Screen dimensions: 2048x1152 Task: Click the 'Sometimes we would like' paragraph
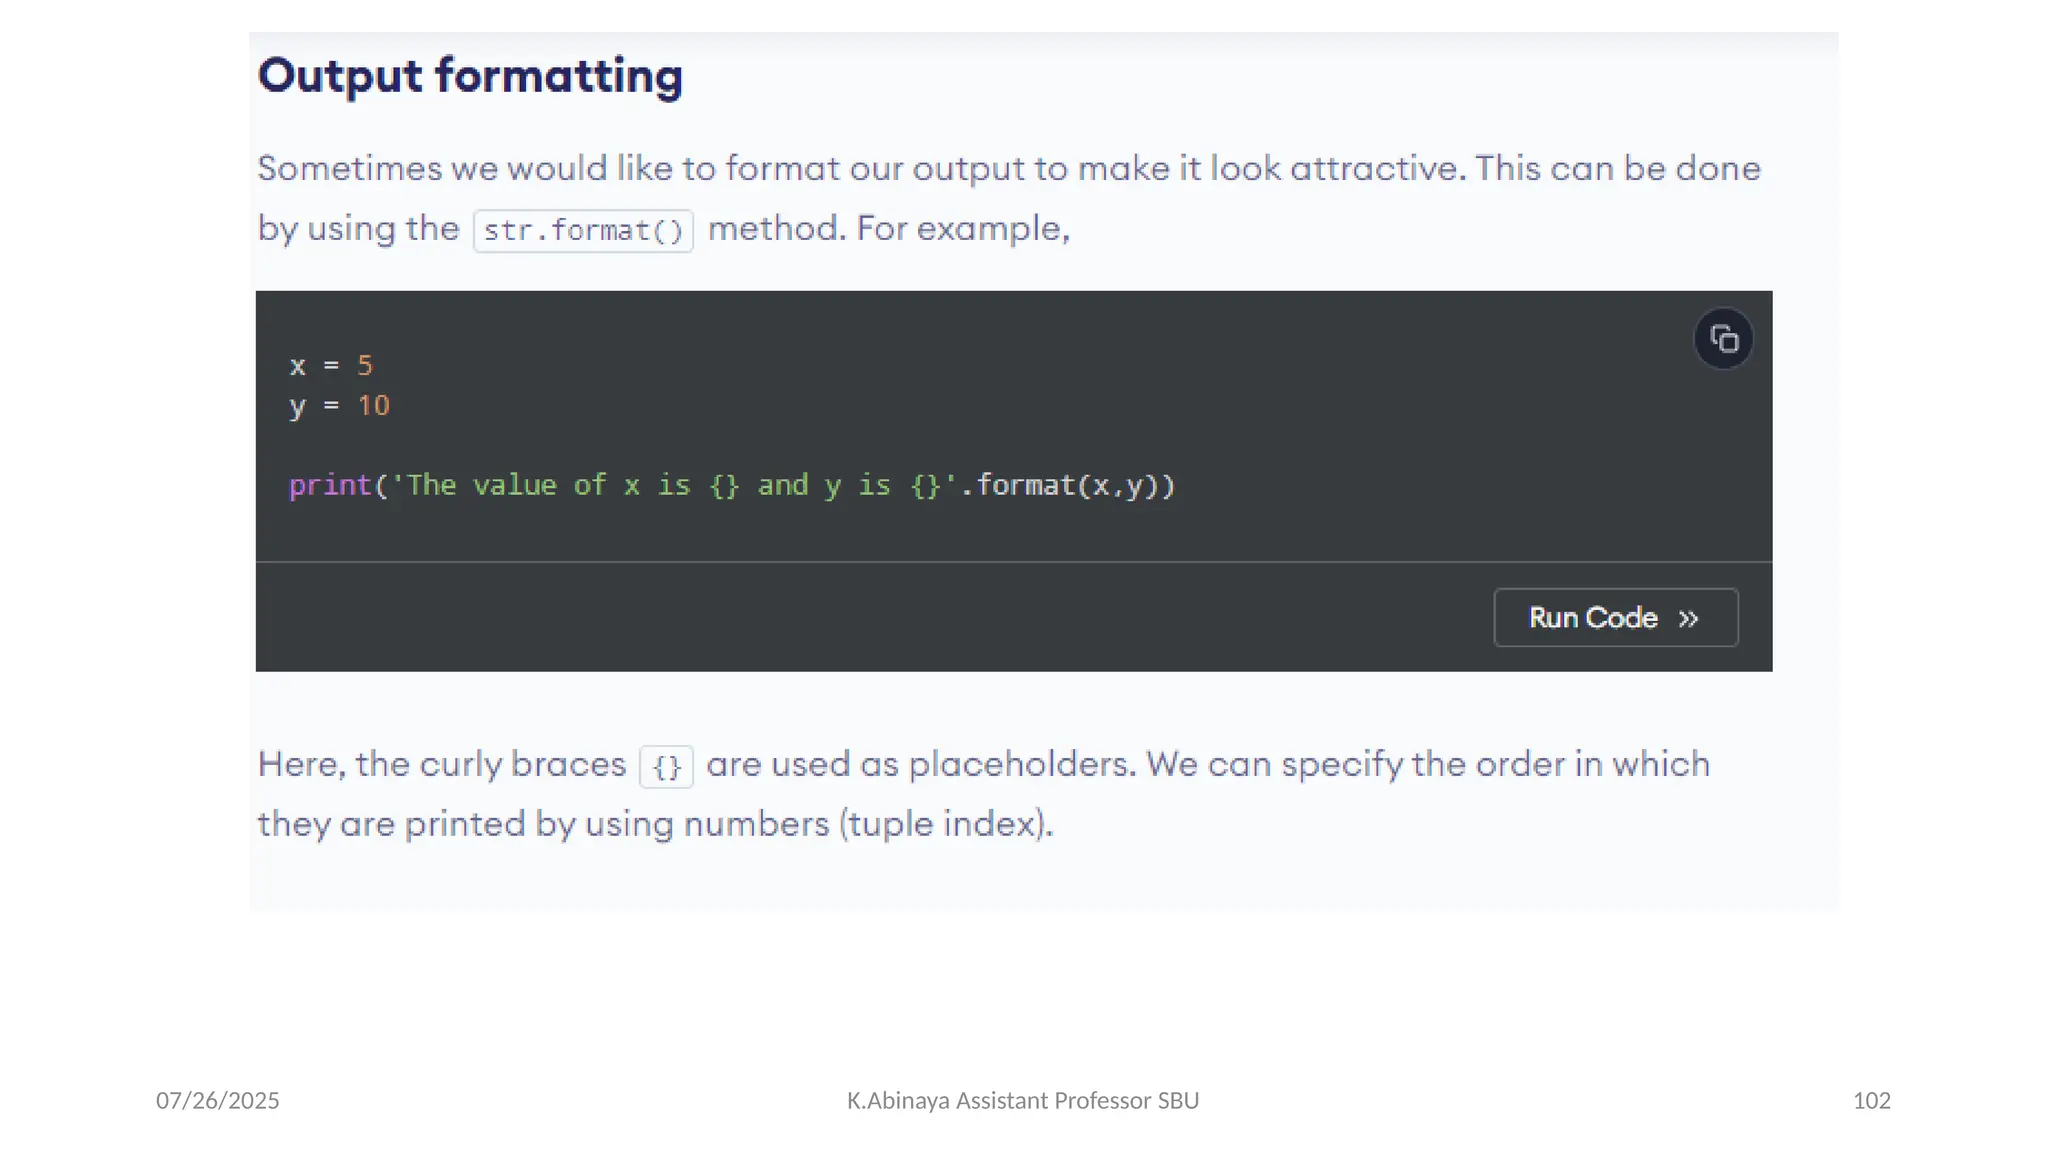pyautogui.click(x=1008, y=168)
